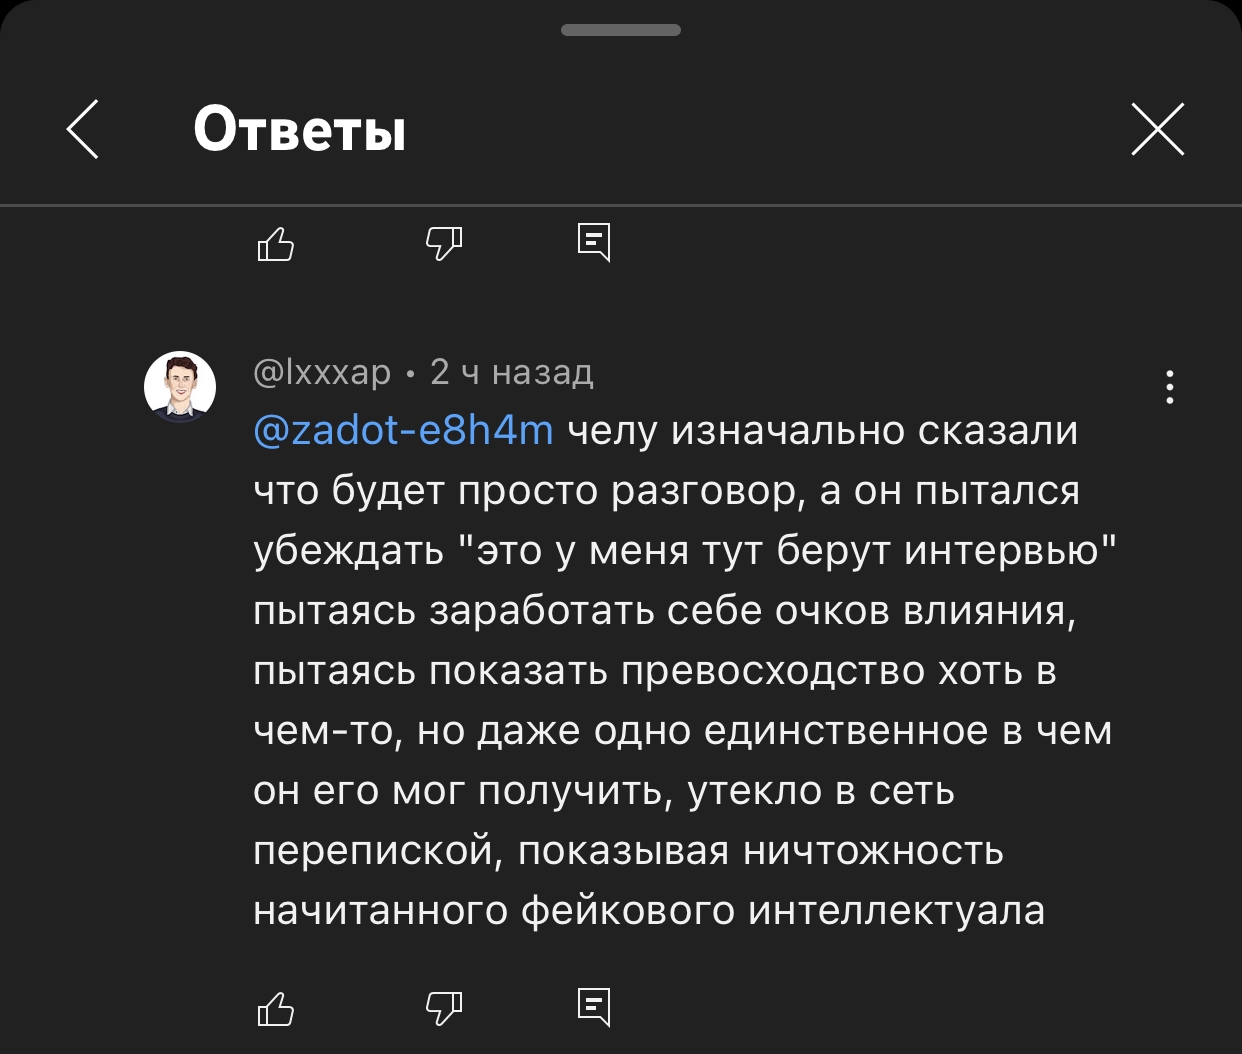Reply to @lxxxap's comment

pos(594,1008)
